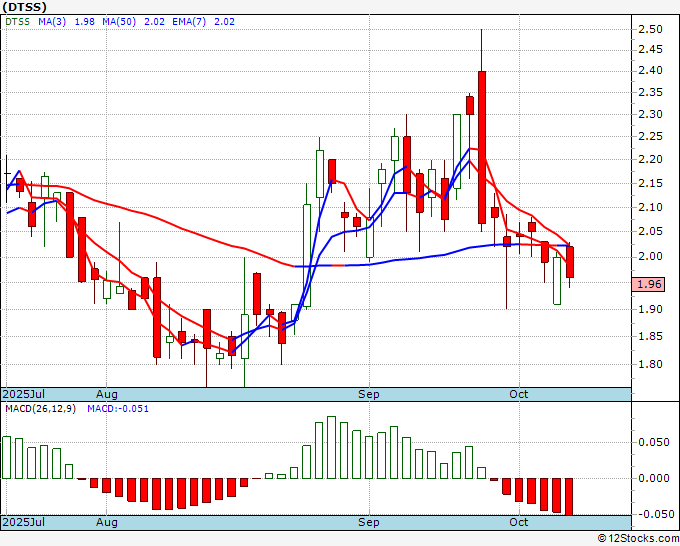Screen dimensions: 680x546
Task: Click the MA(3) legend label
Action: (x=52, y=22)
